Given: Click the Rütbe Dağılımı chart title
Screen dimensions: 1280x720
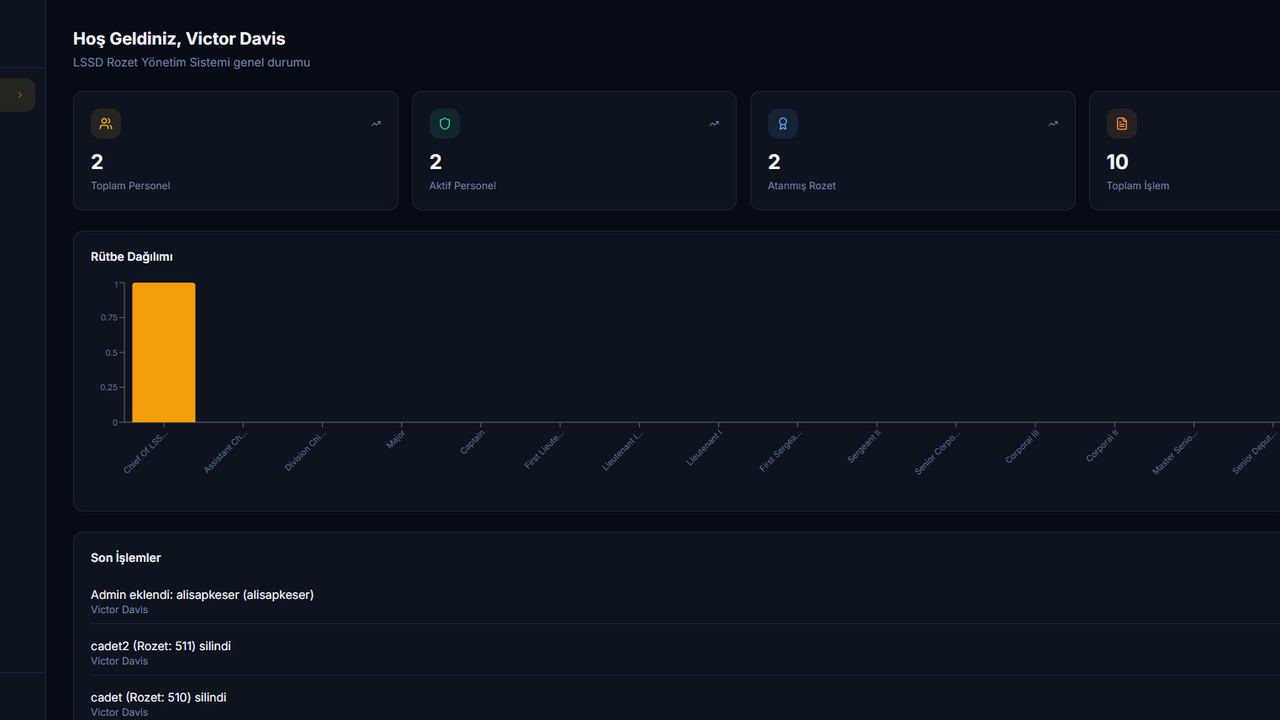Looking at the screenshot, I should pos(132,257).
